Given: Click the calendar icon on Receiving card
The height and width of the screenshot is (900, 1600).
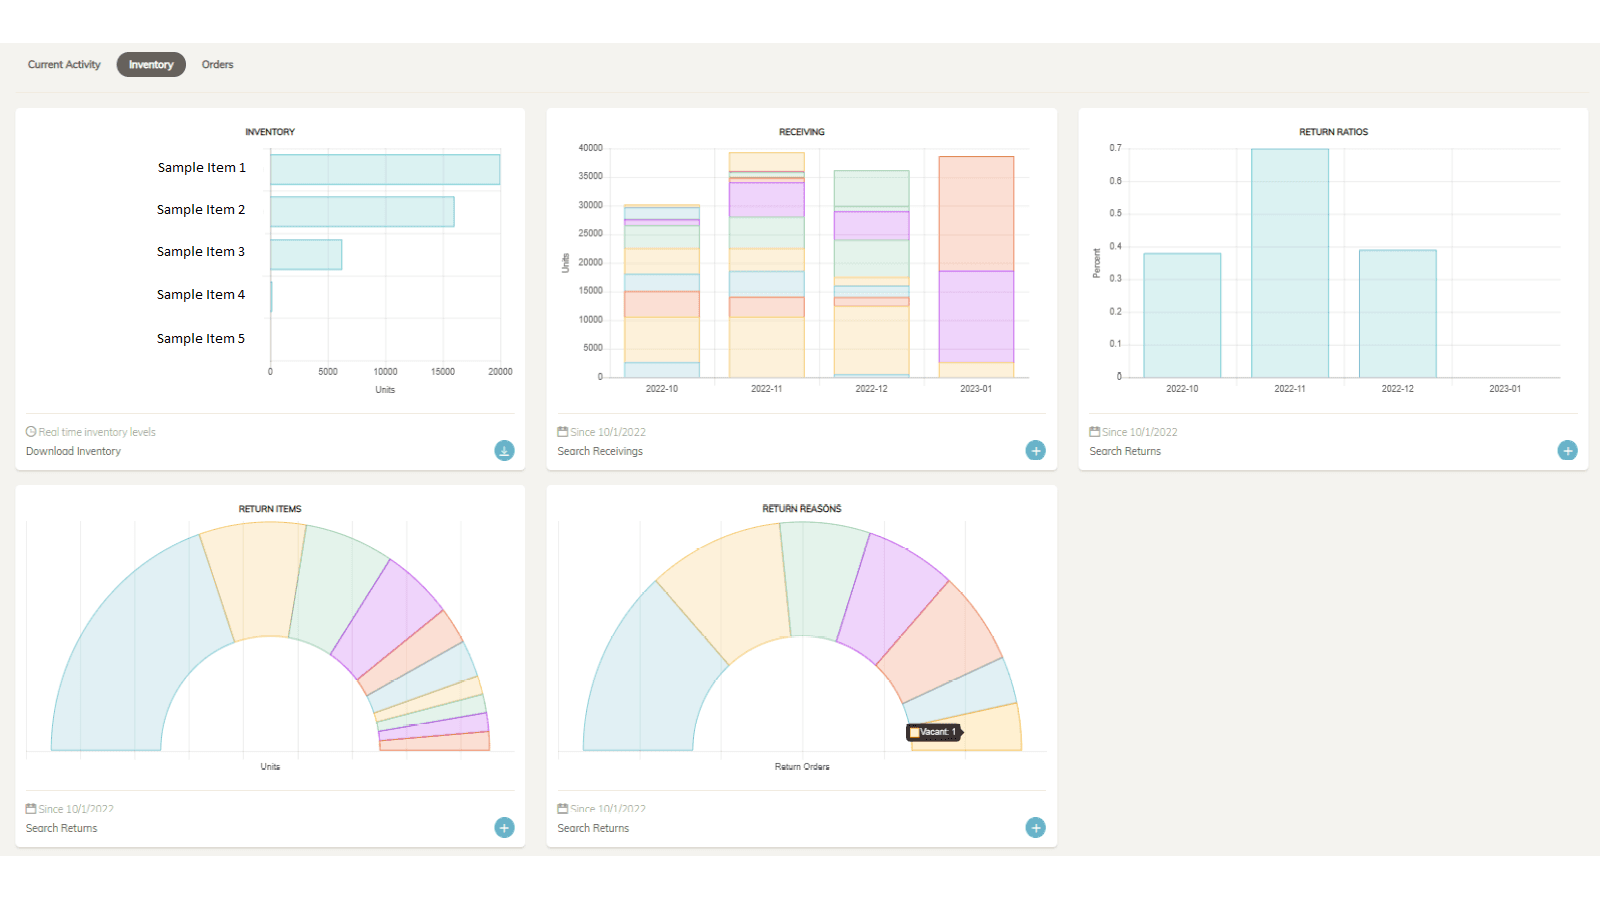Looking at the screenshot, I should click(563, 431).
